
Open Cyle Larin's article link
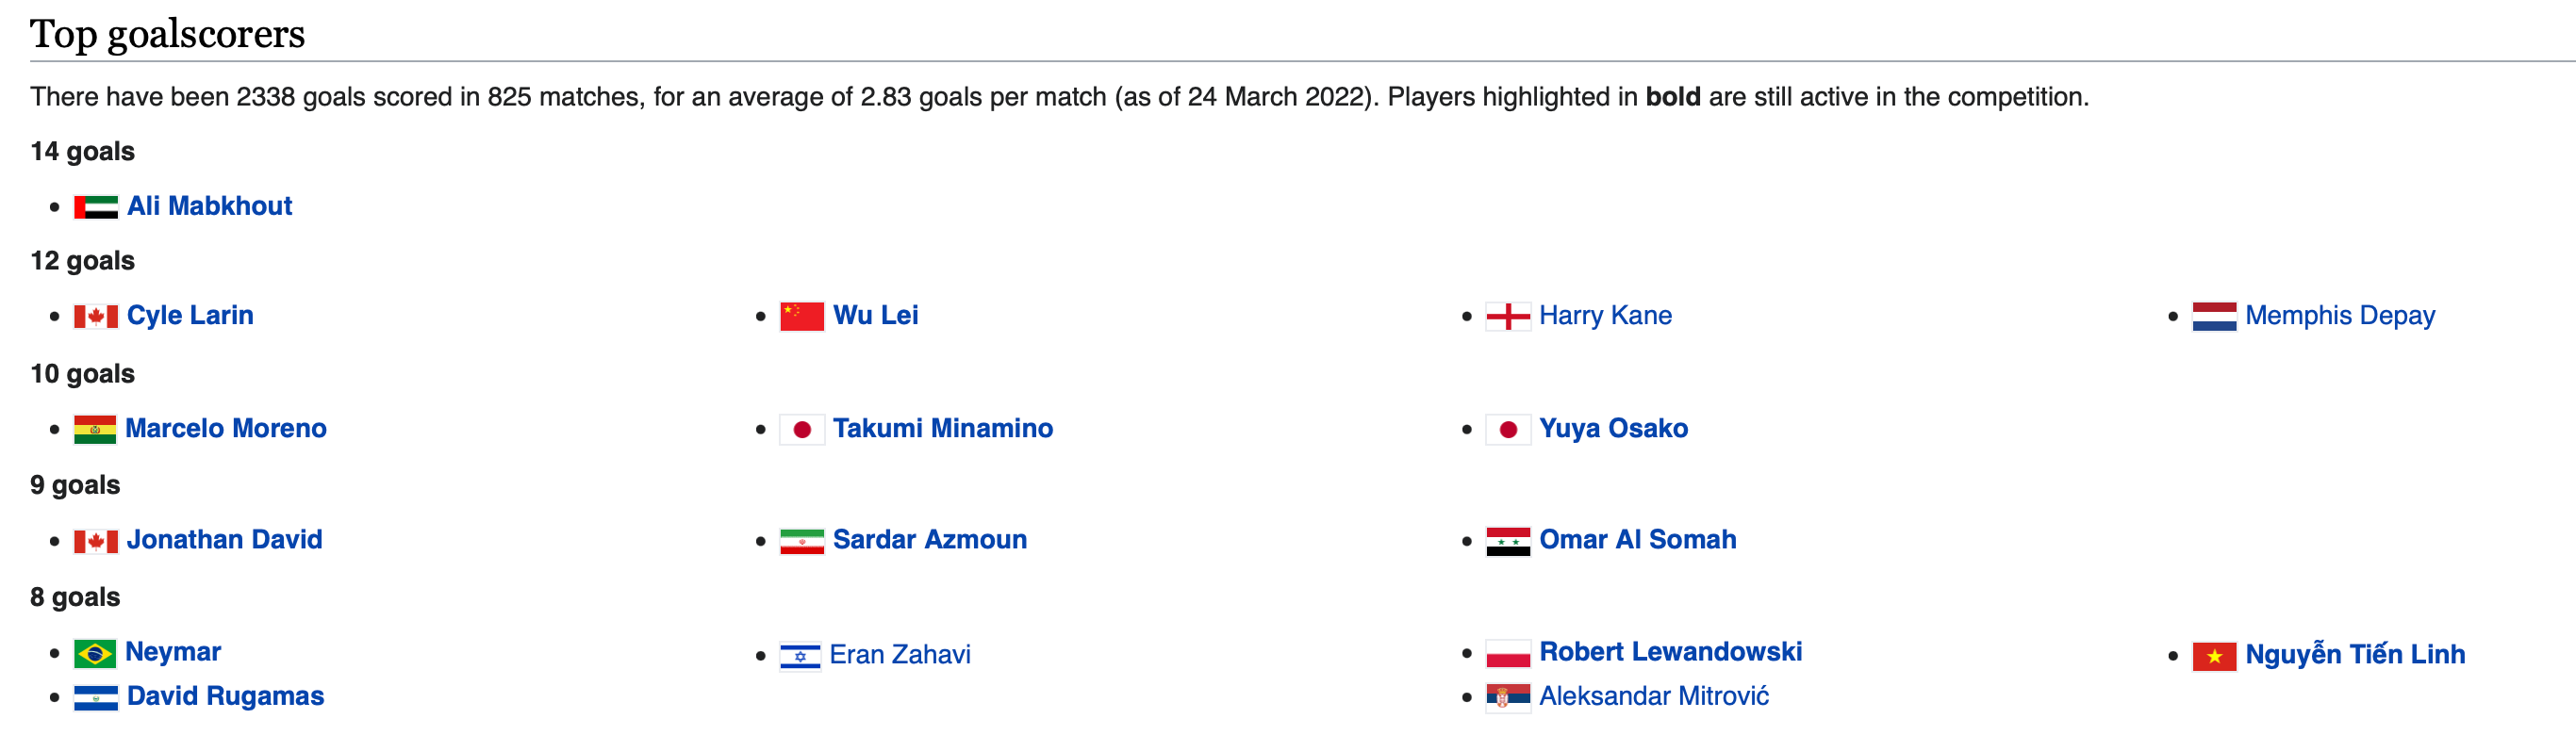click(190, 315)
